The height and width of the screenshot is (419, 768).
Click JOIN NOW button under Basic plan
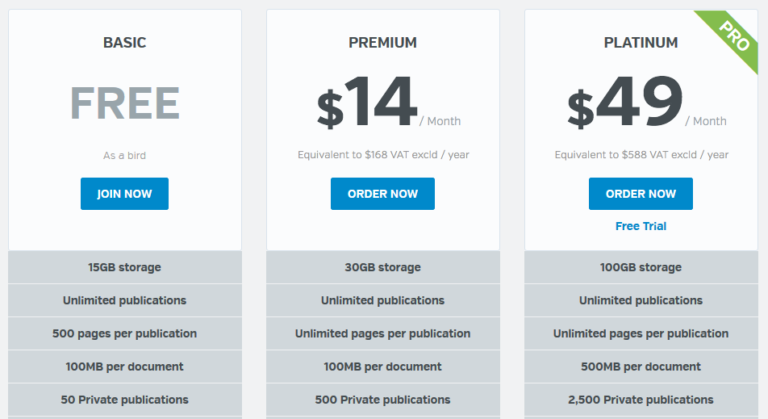(x=124, y=193)
